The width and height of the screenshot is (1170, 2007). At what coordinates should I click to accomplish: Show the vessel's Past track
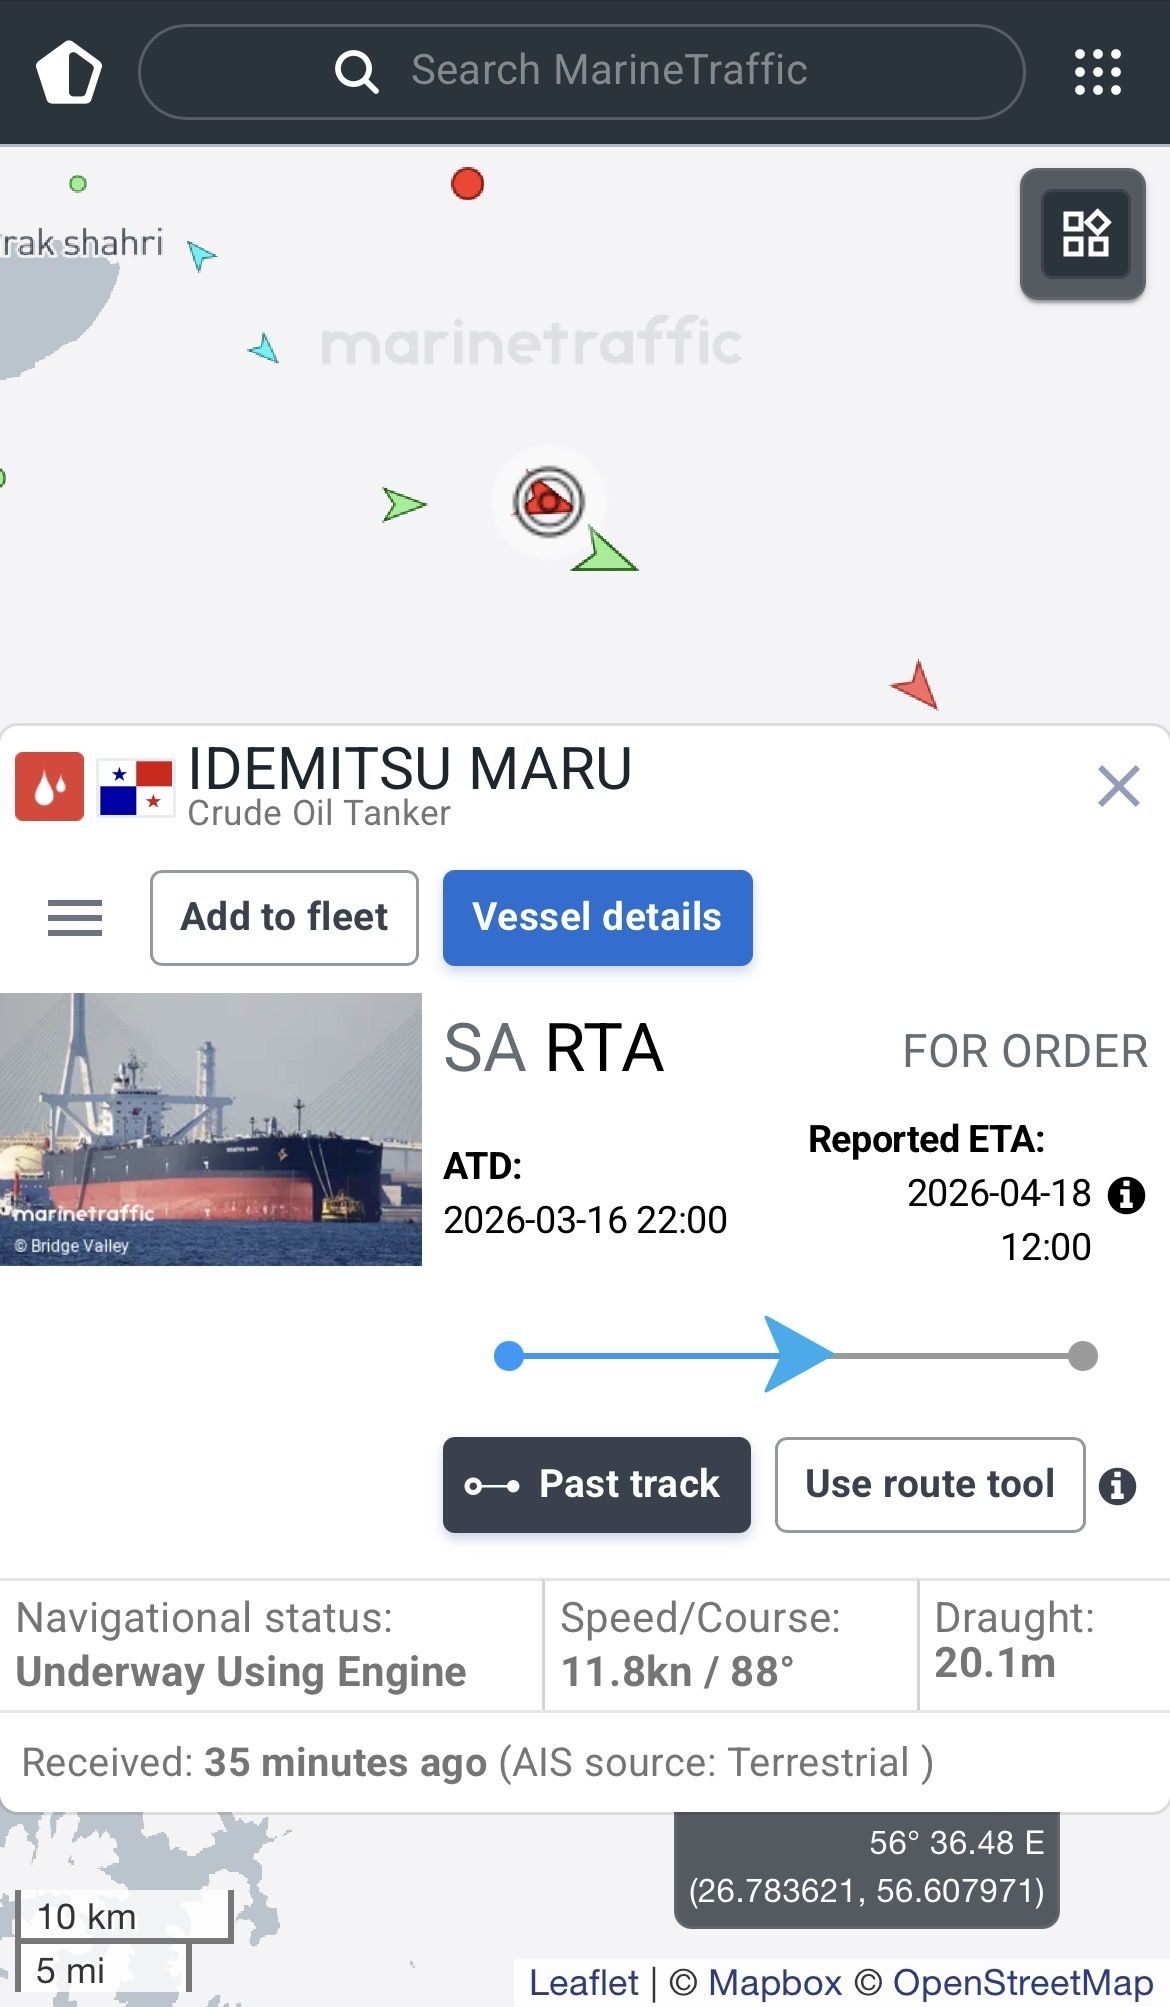(x=596, y=1485)
